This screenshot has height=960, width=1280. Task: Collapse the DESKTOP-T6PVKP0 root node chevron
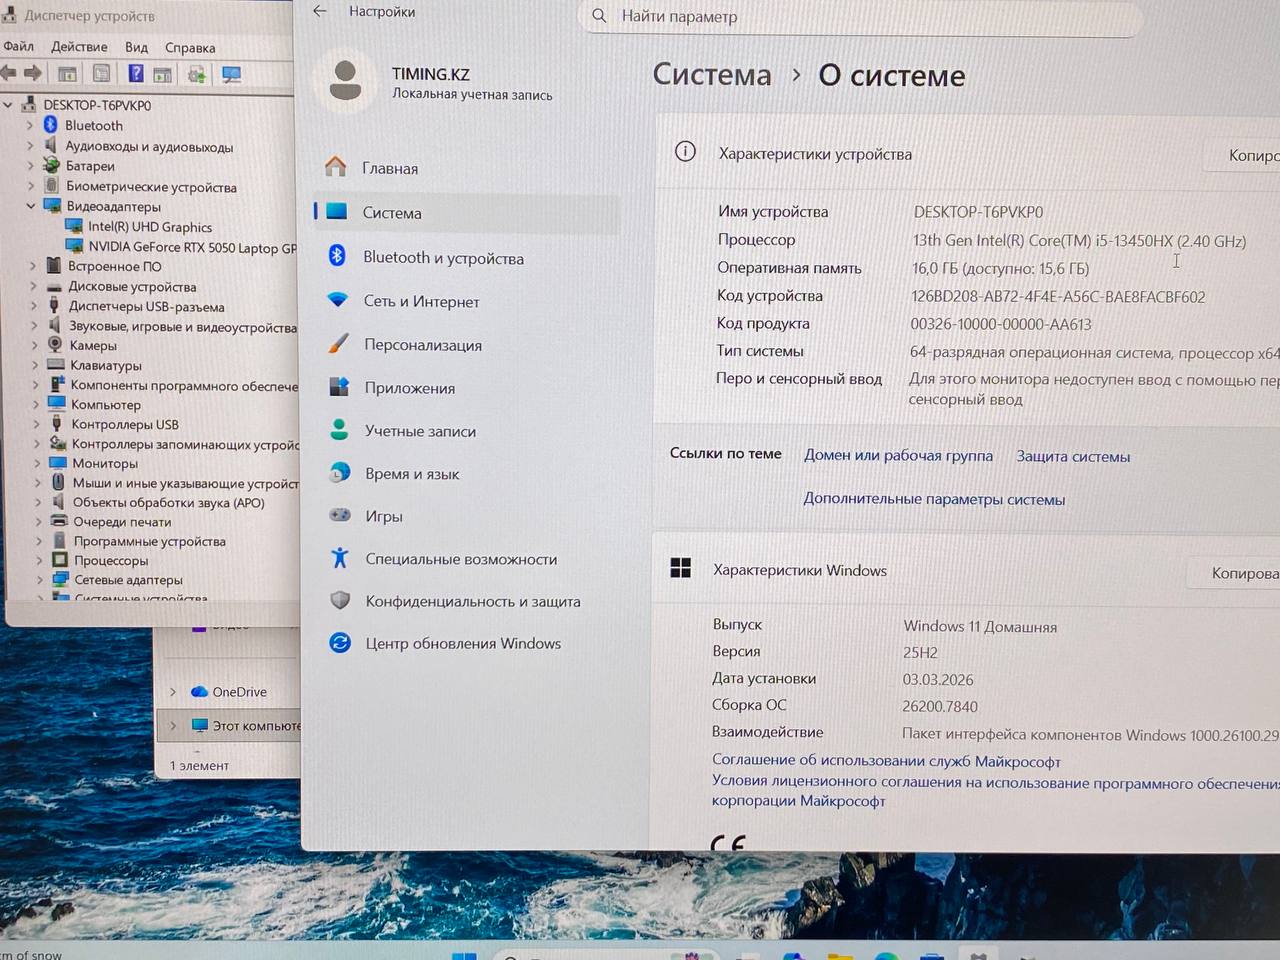(x=8, y=104)
